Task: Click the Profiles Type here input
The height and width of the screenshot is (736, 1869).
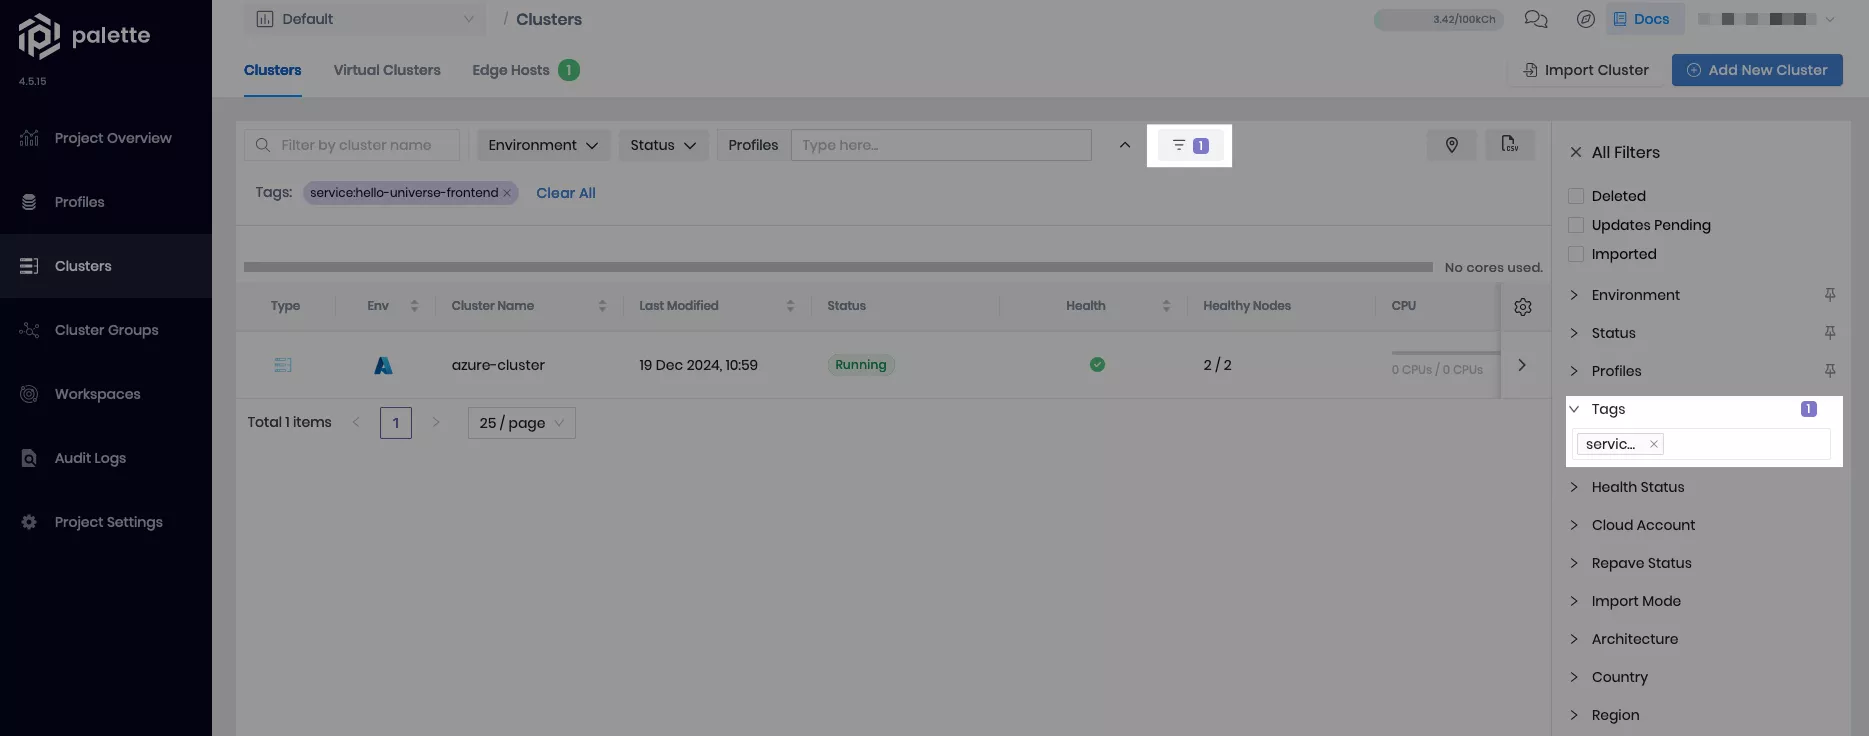Action: [x=941, y=145]
